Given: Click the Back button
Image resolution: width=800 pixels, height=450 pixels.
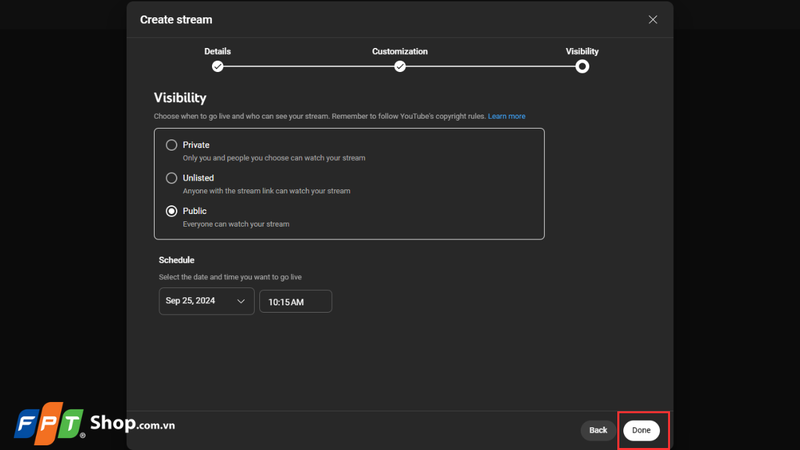Looking at the screenshot, I should 598,430.
